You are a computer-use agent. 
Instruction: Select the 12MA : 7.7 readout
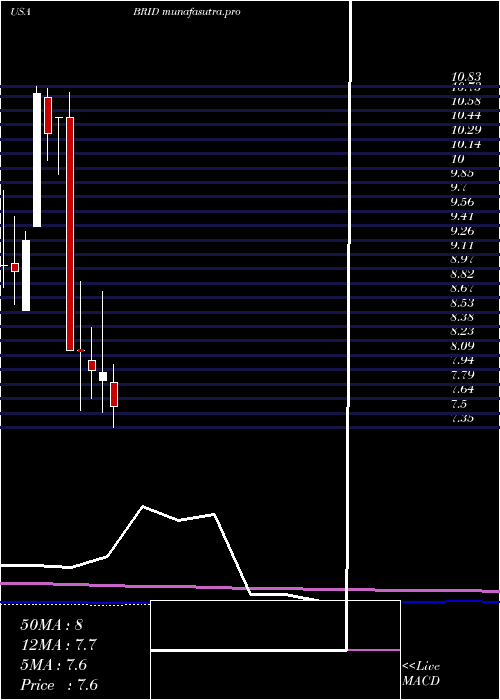click(58, 645)
